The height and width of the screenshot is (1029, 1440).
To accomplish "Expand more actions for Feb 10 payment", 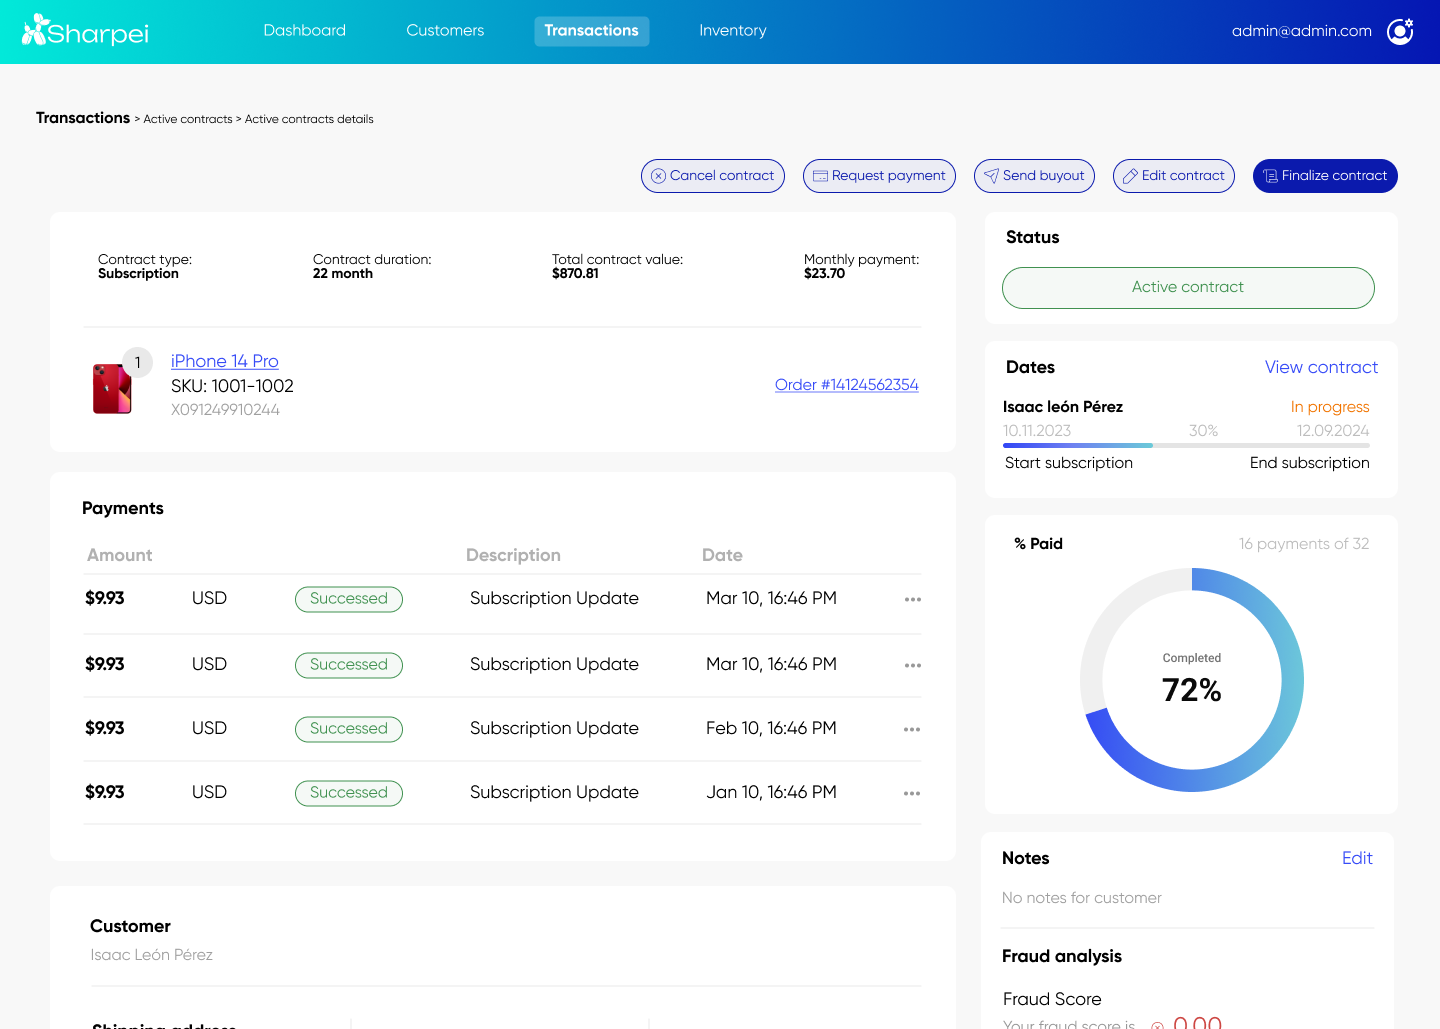I will coord(912,729).
